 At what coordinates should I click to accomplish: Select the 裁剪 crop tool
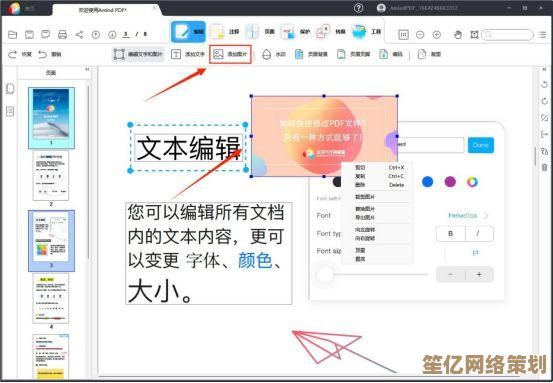coord(429,54)
